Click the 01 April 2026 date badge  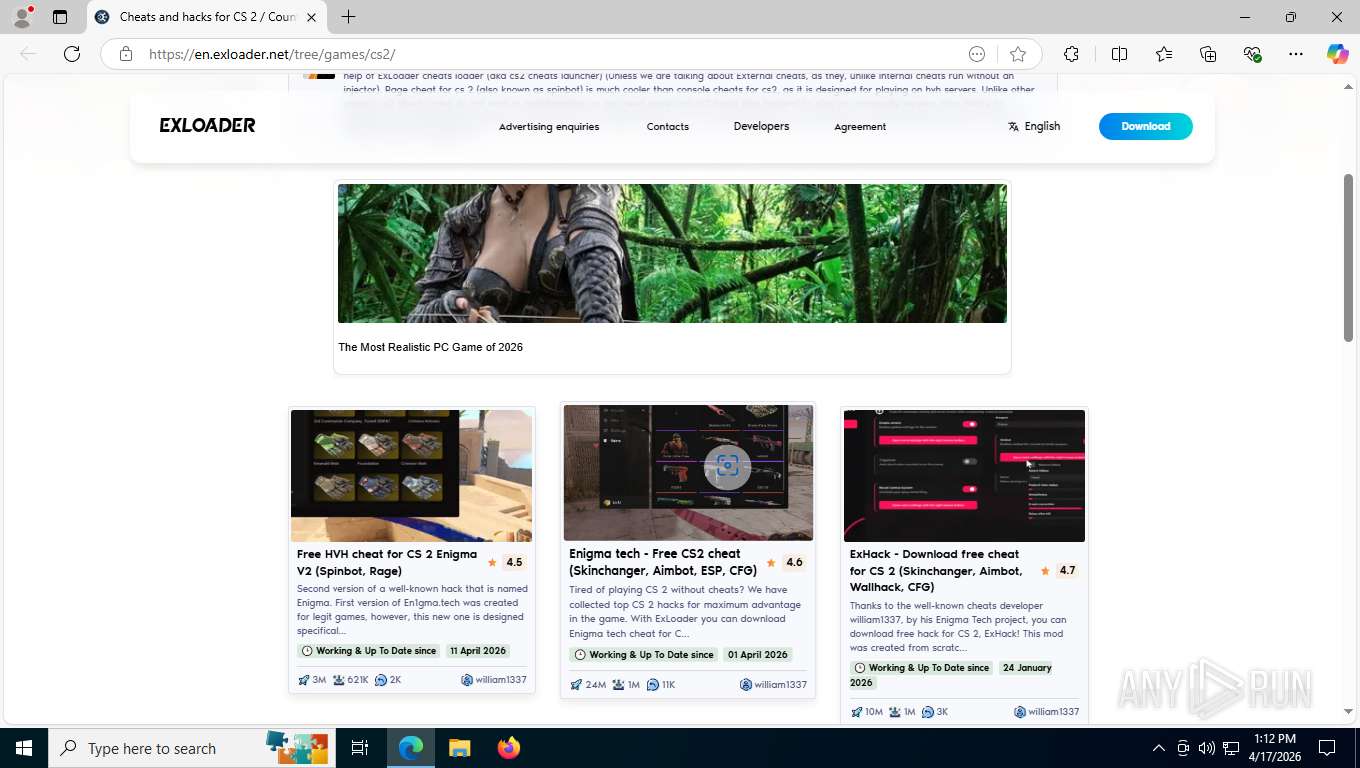coord(758,655)
